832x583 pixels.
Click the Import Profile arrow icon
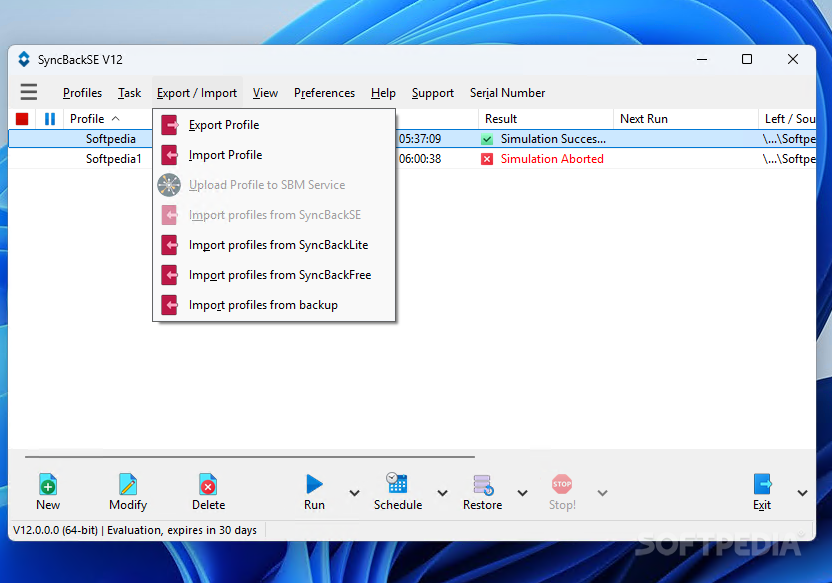click(x=169, y=155)
